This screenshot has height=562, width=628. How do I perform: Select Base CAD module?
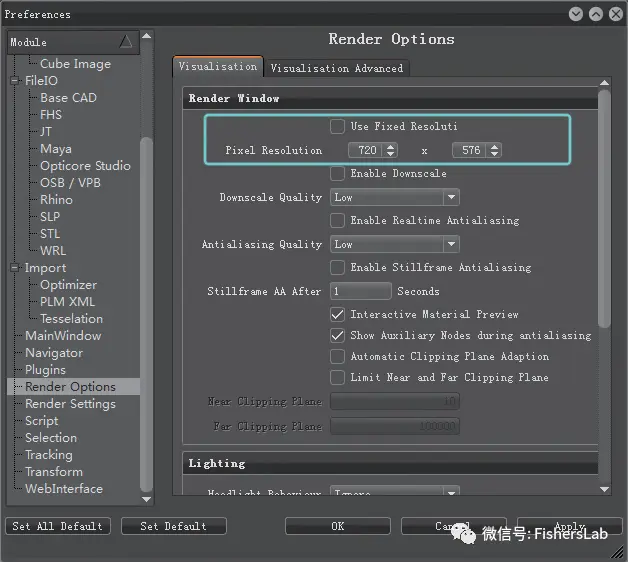pyautogui.click(x=68, y=98)
